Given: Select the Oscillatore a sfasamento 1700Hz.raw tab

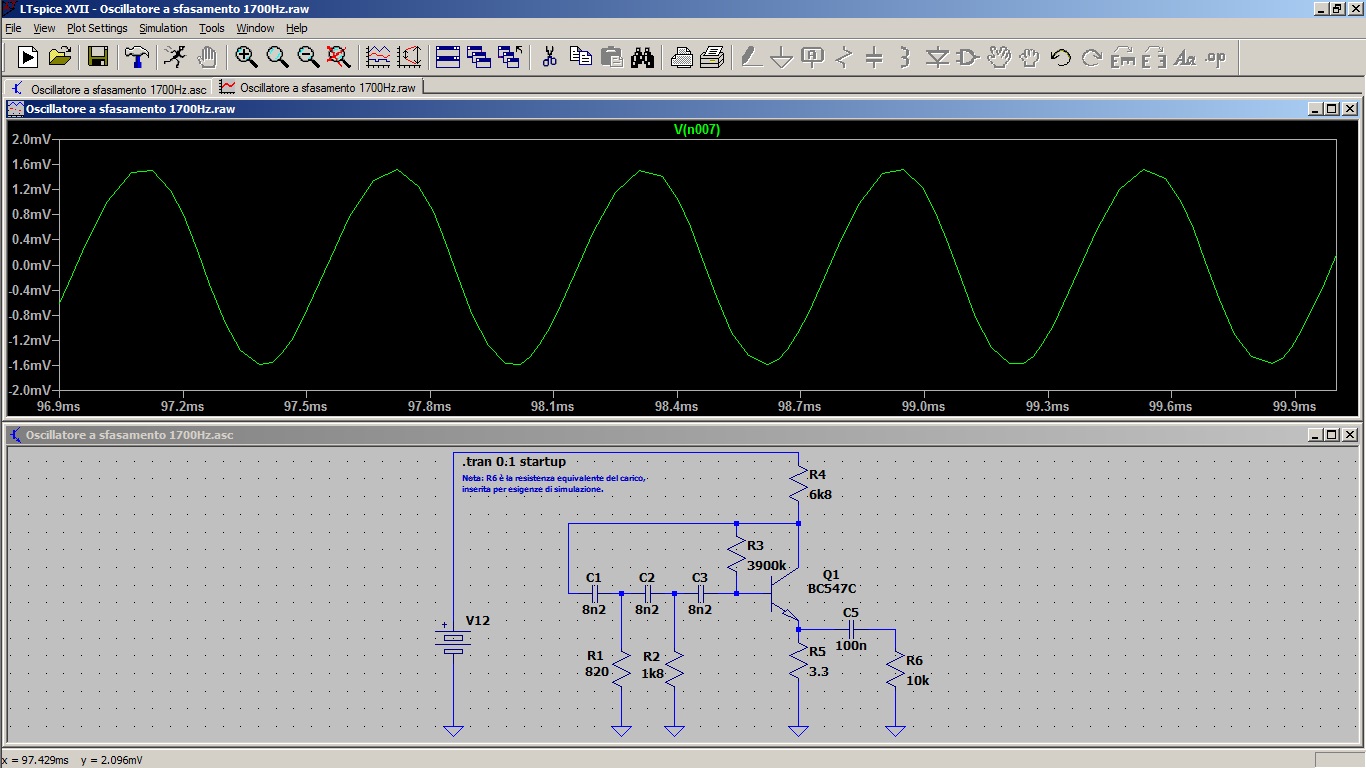Looking at the screenshot, I should [318, 88].
